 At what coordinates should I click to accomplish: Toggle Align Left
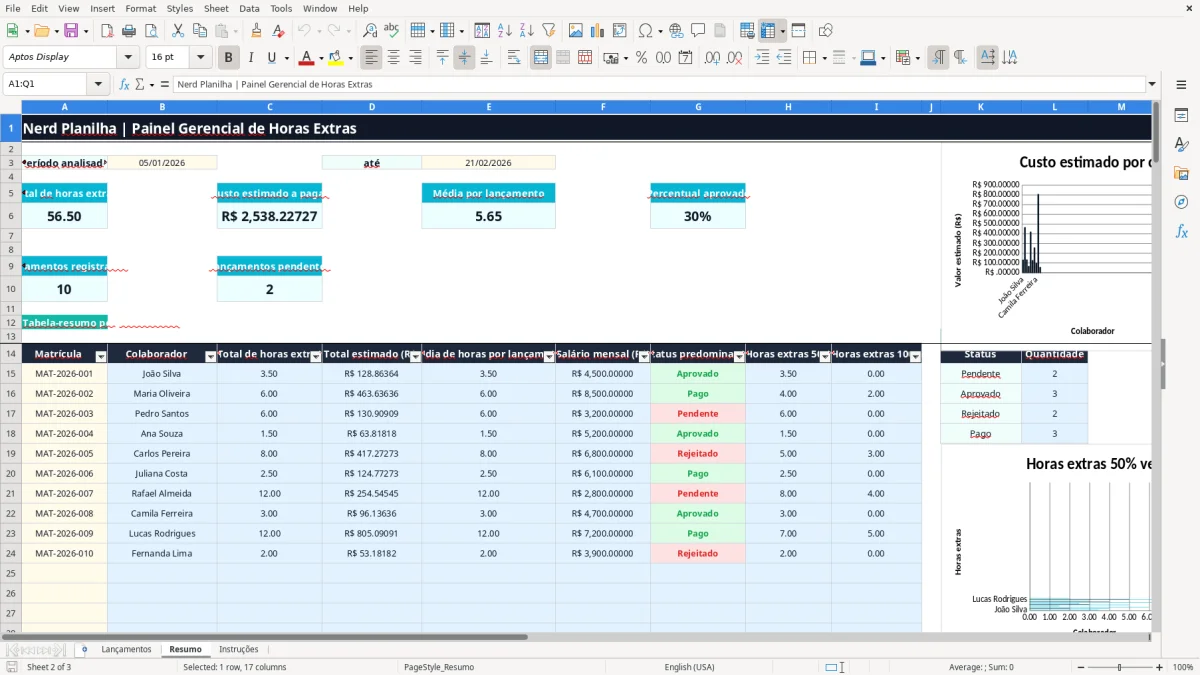(372, 58)
